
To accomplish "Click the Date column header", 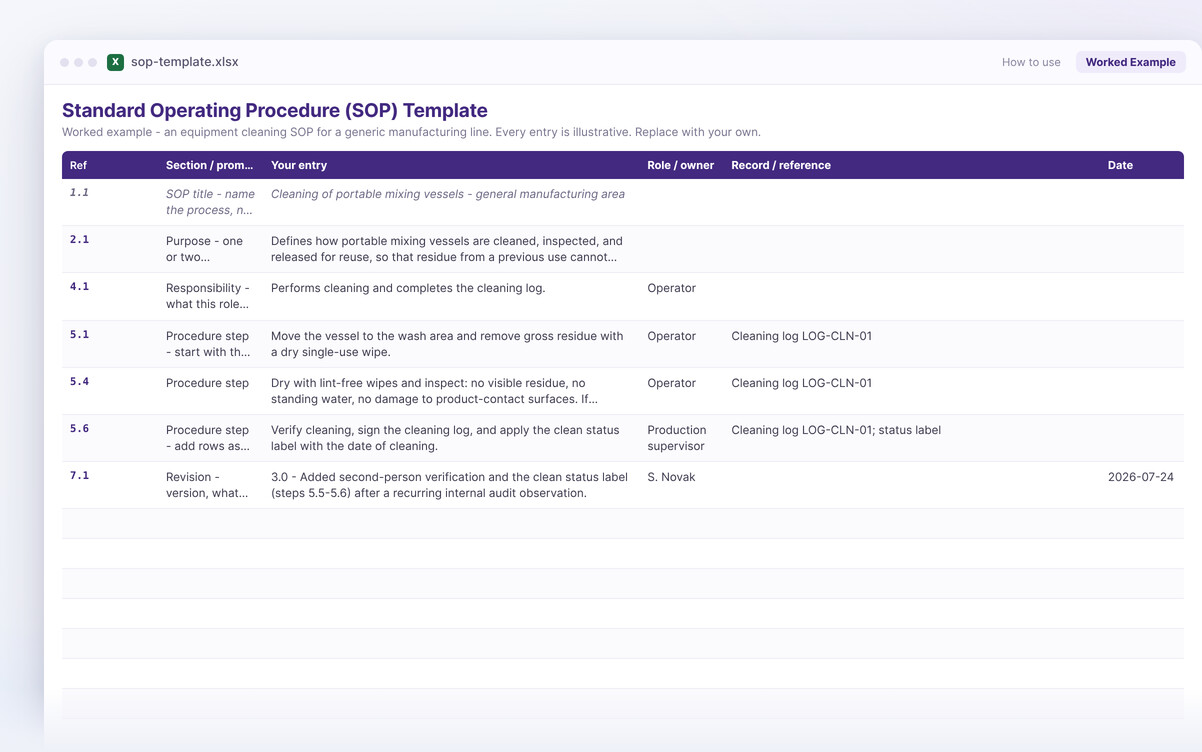I will [1120, 165].
